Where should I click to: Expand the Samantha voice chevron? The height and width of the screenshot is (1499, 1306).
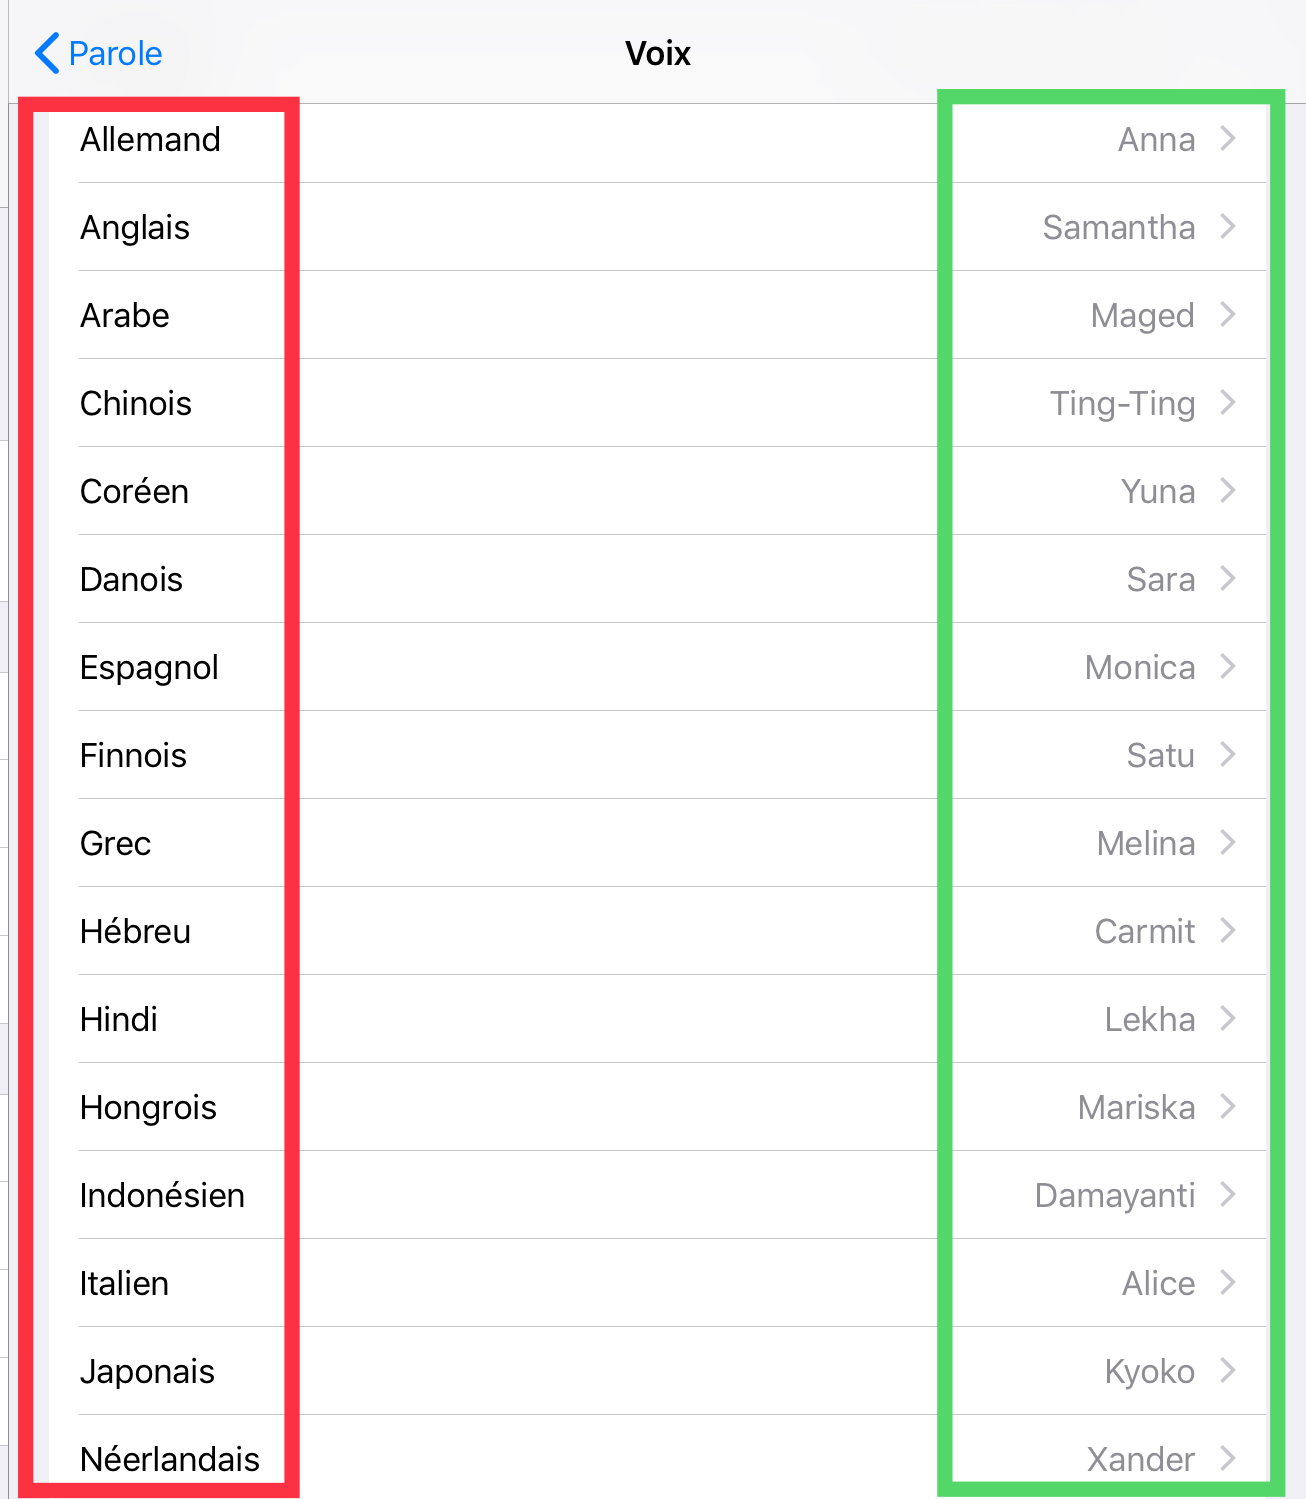(1229, 227)
